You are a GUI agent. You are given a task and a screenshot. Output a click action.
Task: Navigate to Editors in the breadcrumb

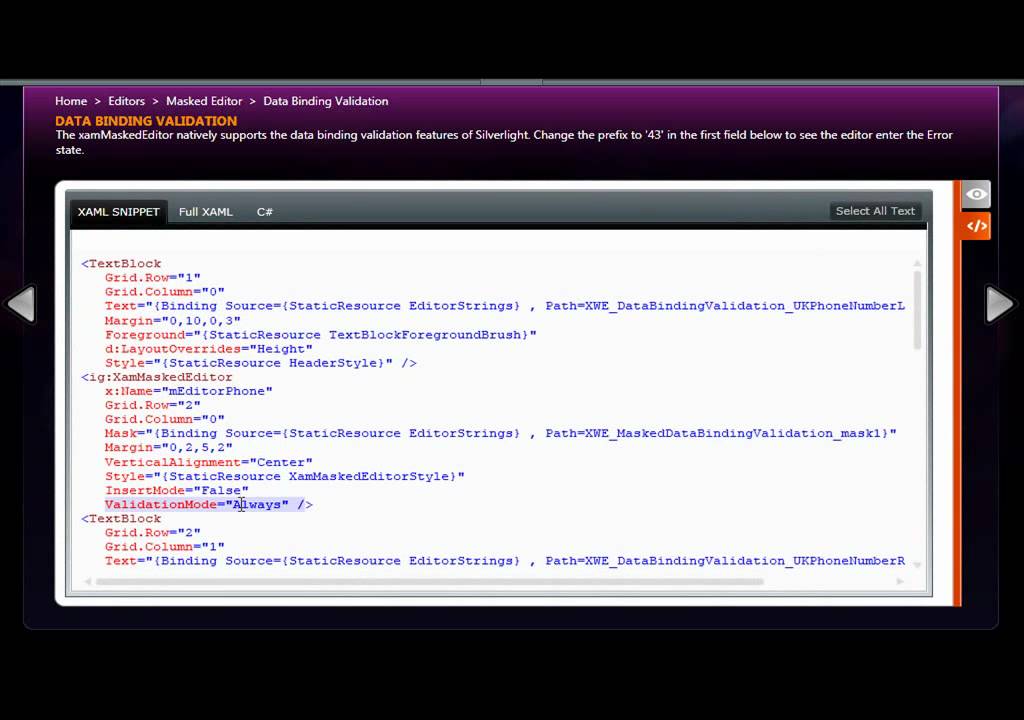click(x=127, y=101)
